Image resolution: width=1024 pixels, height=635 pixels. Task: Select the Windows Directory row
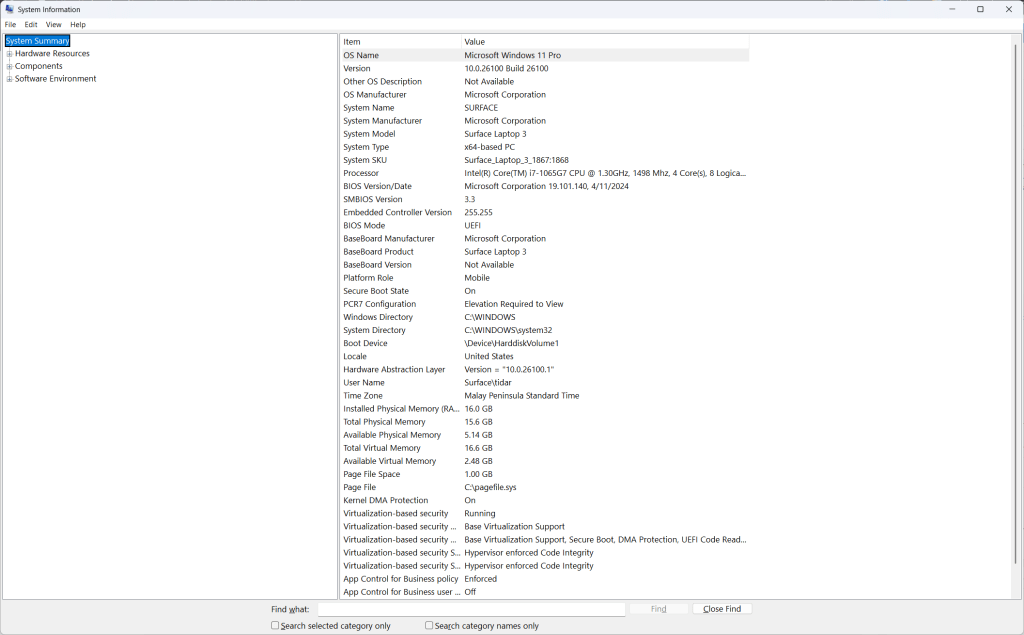(545, 317)
